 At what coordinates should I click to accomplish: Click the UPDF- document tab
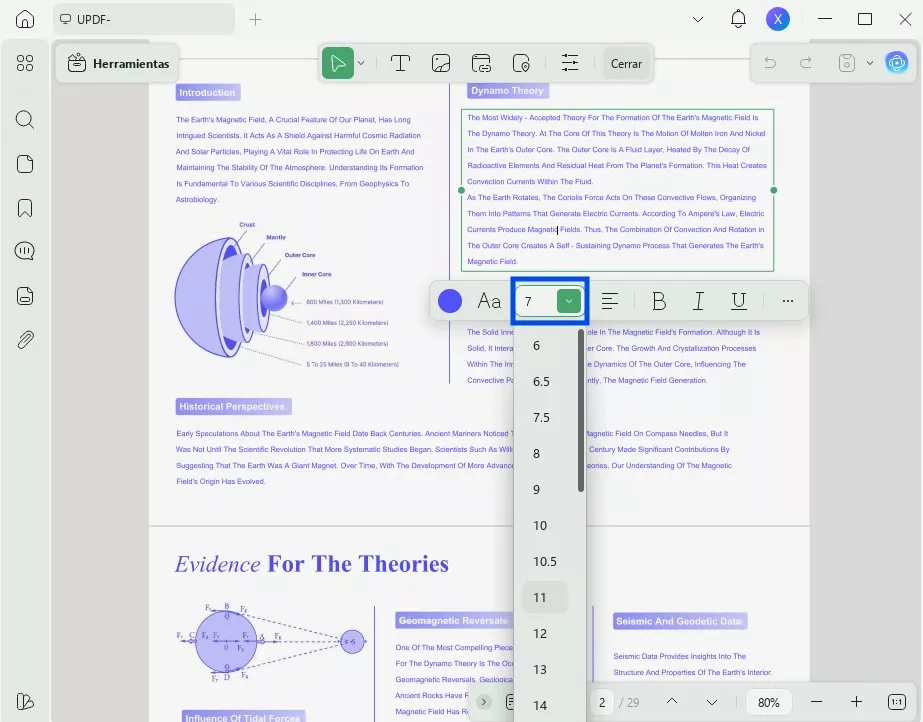tap(144, 19)
